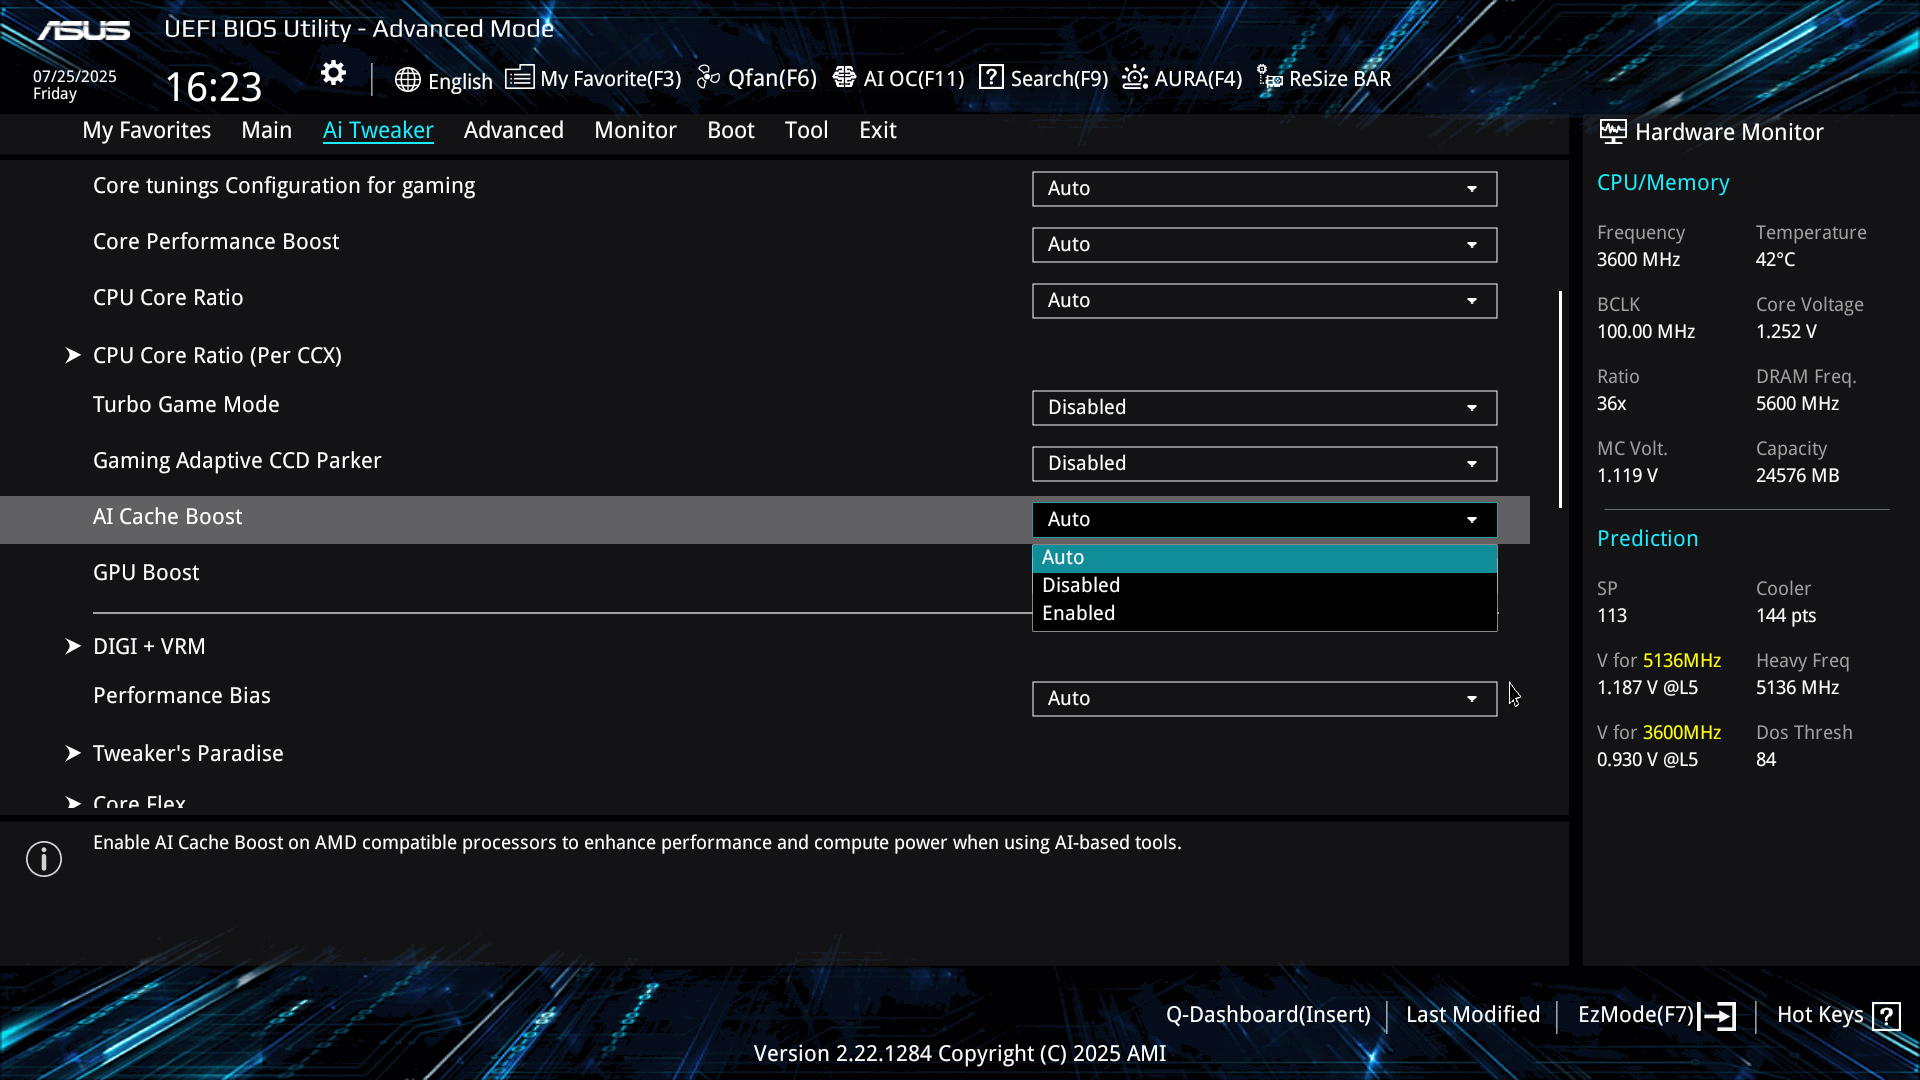Click the CPU/Memory section heading
The image size is (1920, 1080).
click(x=1663, y=183)
